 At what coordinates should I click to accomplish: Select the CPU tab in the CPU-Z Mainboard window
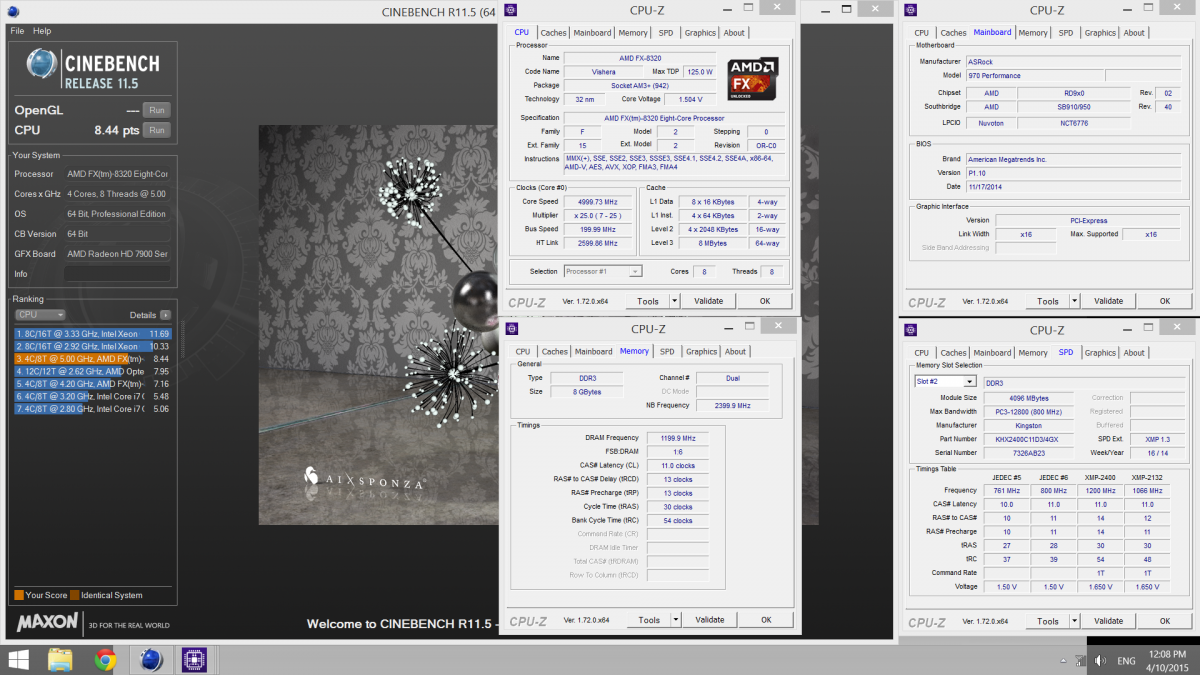(x=921, y=33)
